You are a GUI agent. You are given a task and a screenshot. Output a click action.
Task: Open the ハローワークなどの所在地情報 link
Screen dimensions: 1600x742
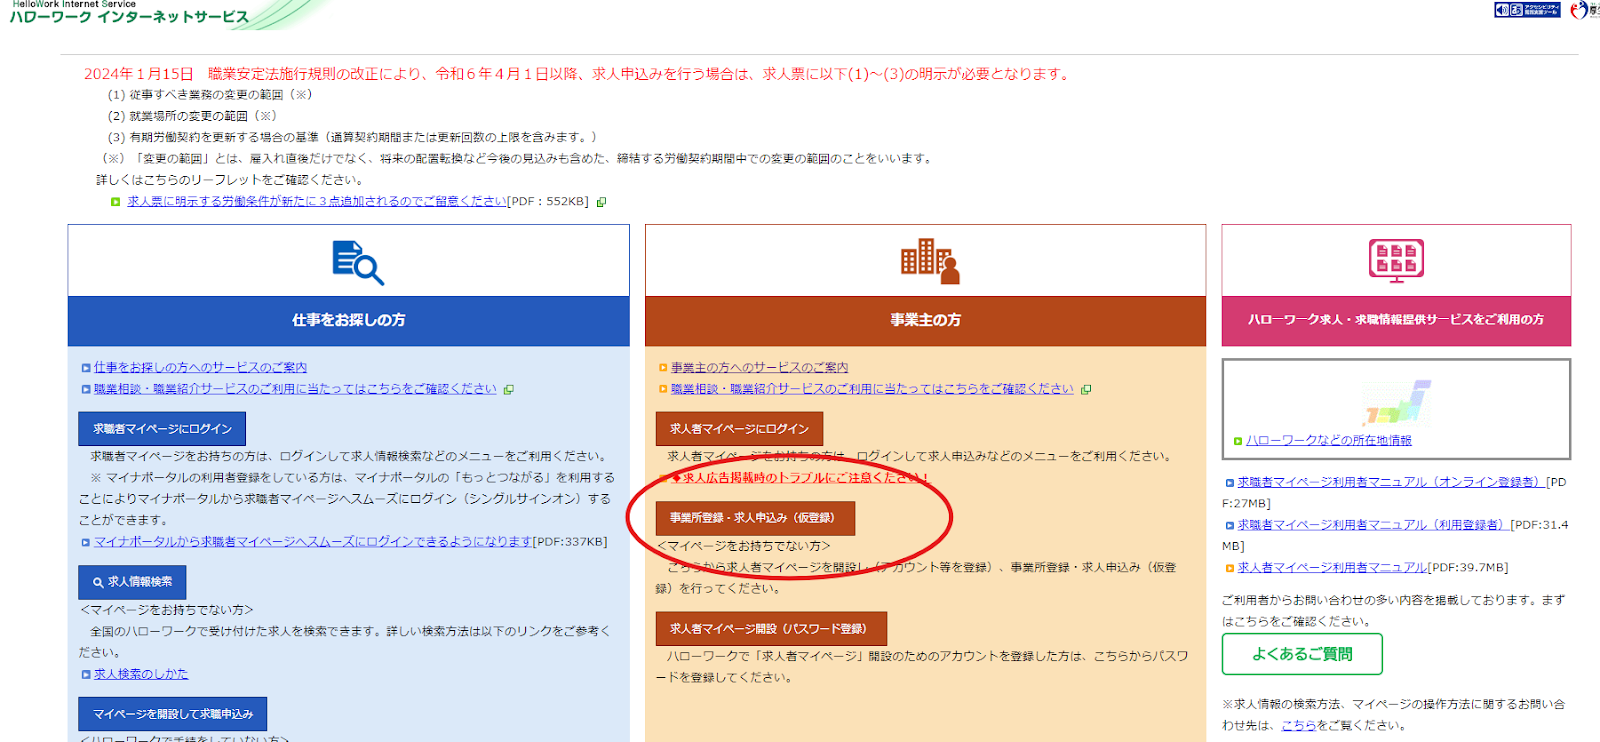click(x=1329, y=440)
